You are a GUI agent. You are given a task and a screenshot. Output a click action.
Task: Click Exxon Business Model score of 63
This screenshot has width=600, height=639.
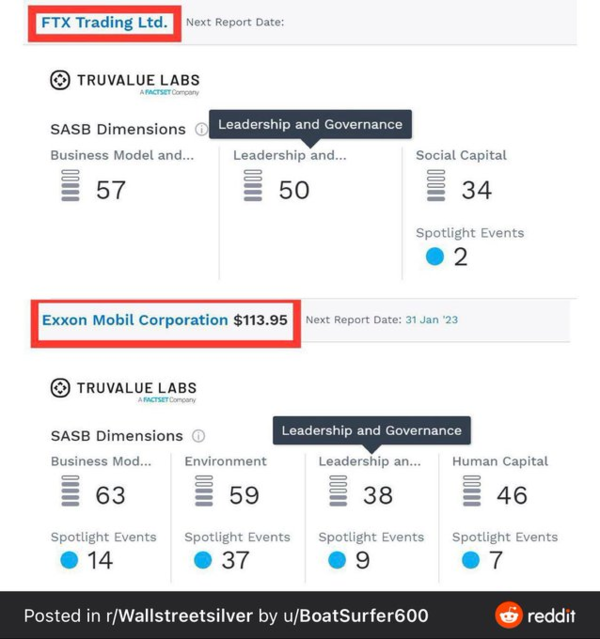110,495
